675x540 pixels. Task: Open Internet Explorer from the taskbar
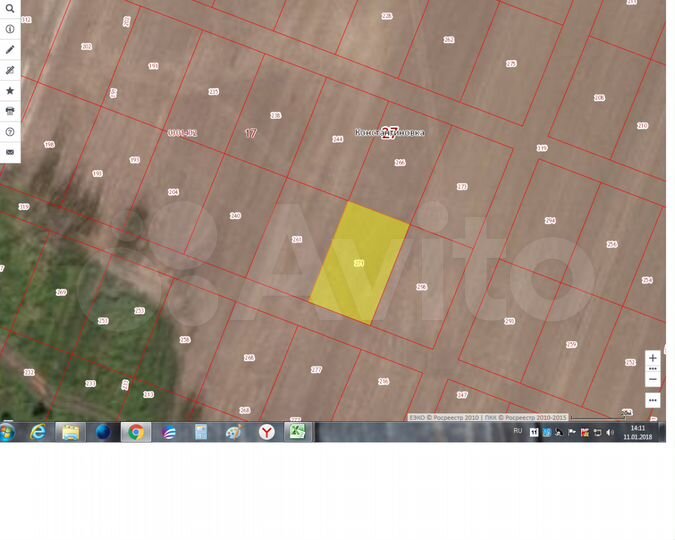[x=38, y=432]
